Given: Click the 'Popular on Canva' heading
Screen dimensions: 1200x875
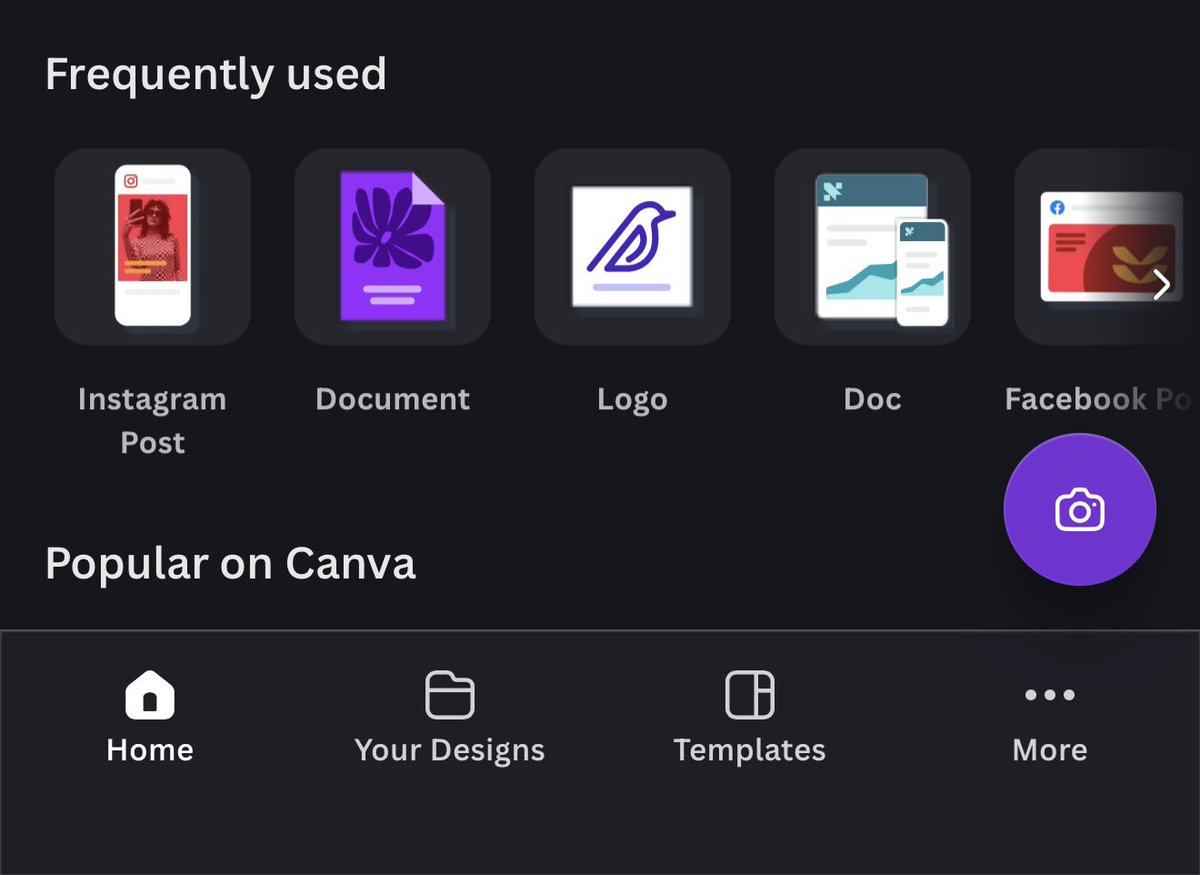Looking at the screenshot, I should click(230, 564).
